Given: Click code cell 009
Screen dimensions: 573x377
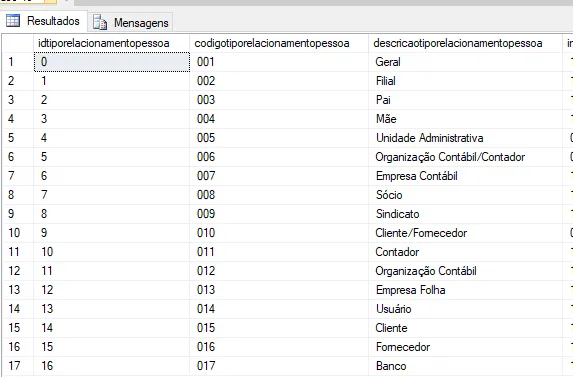Looking at the screenshot, I should (279, 214).
